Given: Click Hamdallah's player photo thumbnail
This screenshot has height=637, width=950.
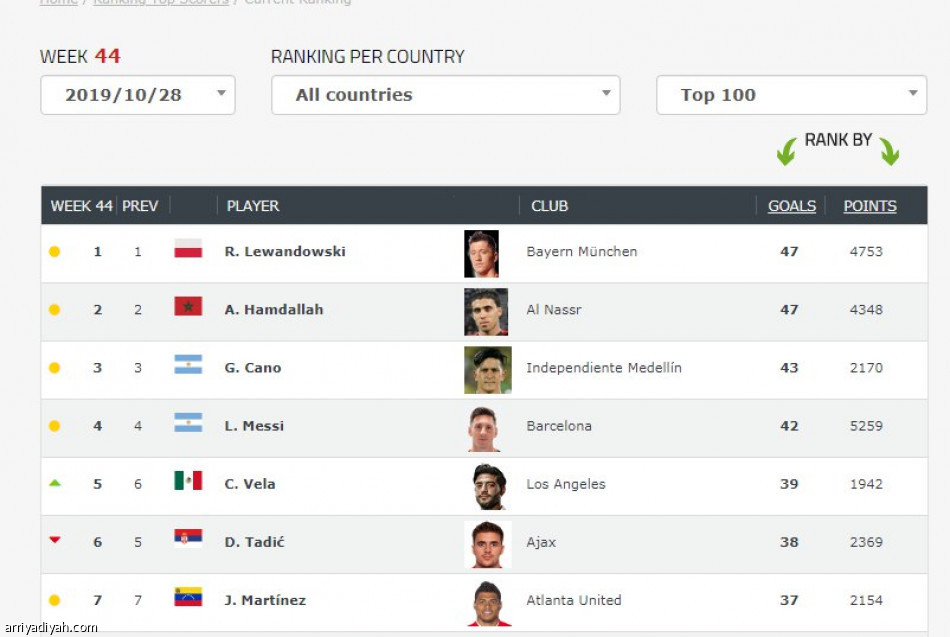Looking at the screenshot, I should 486,312.
